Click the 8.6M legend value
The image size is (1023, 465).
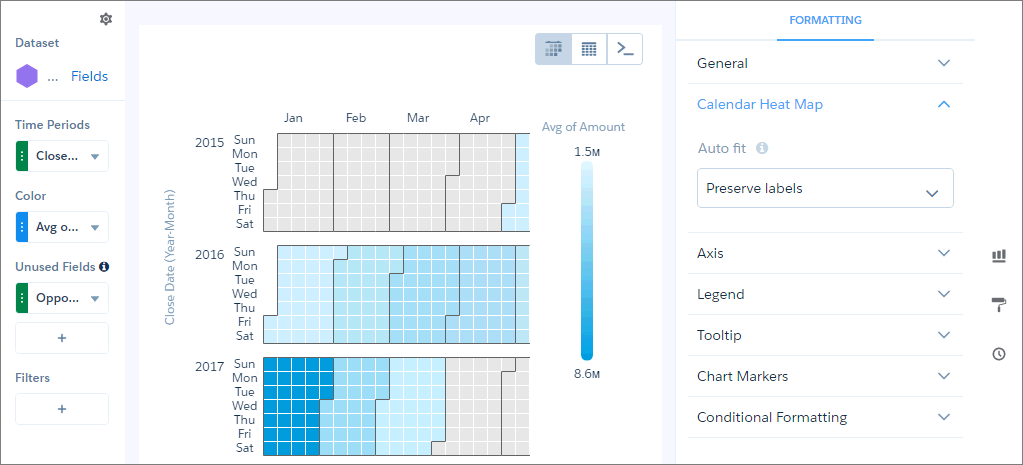pos(587,374)
